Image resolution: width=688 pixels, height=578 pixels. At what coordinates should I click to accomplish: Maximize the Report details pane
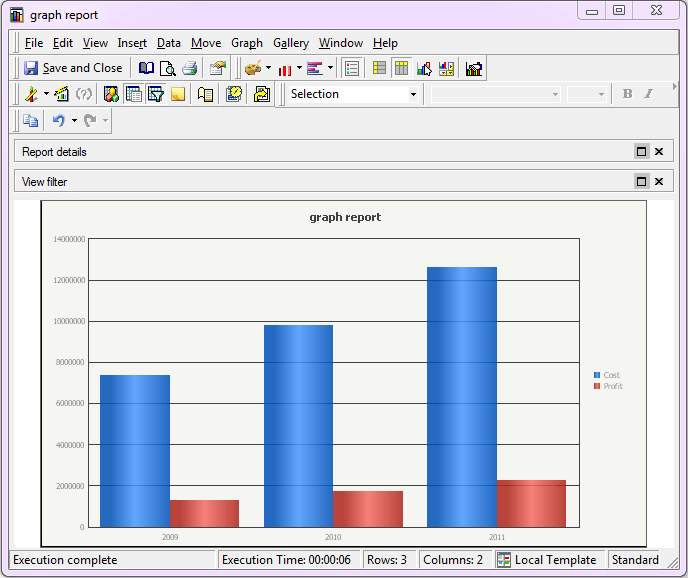coord(641,151)
